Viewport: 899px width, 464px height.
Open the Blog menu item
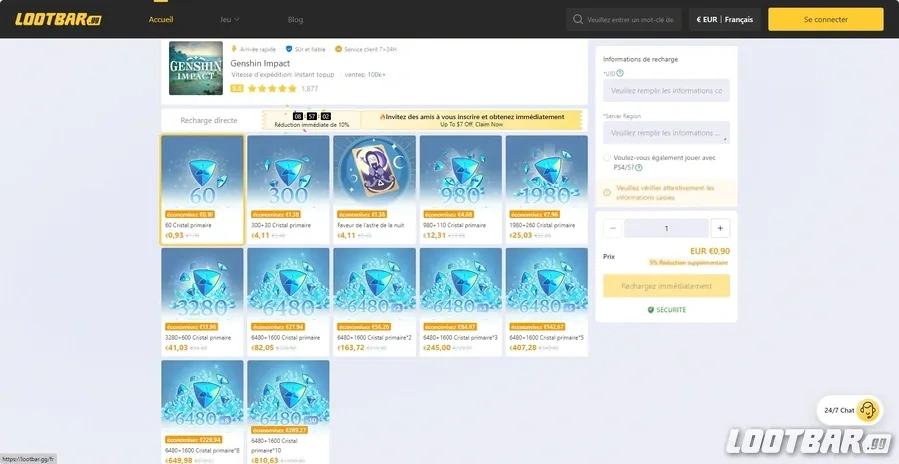pos(295,19)
